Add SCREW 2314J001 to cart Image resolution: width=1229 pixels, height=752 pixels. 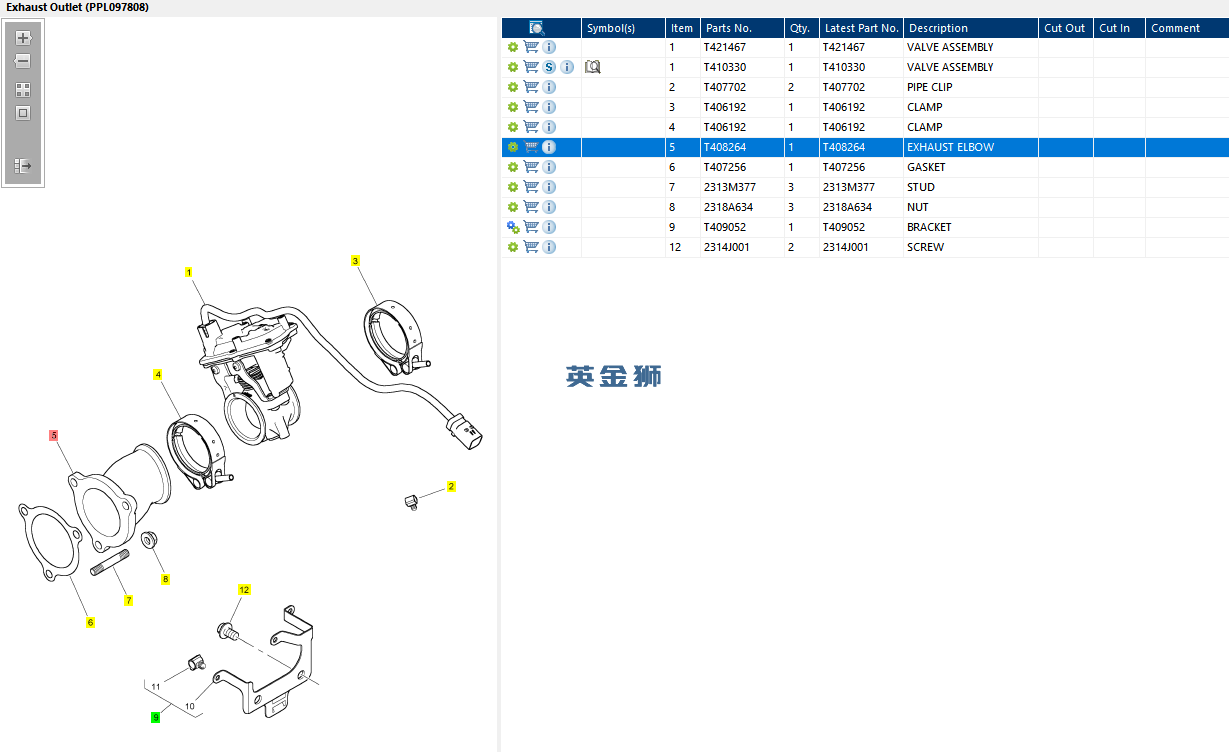pos(531,247)
